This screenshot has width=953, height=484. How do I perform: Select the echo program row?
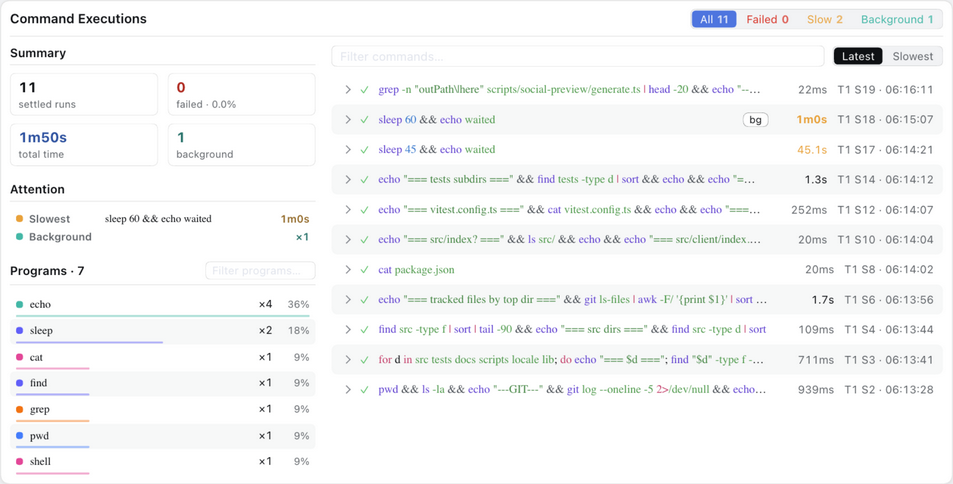(x=163, y=305)
